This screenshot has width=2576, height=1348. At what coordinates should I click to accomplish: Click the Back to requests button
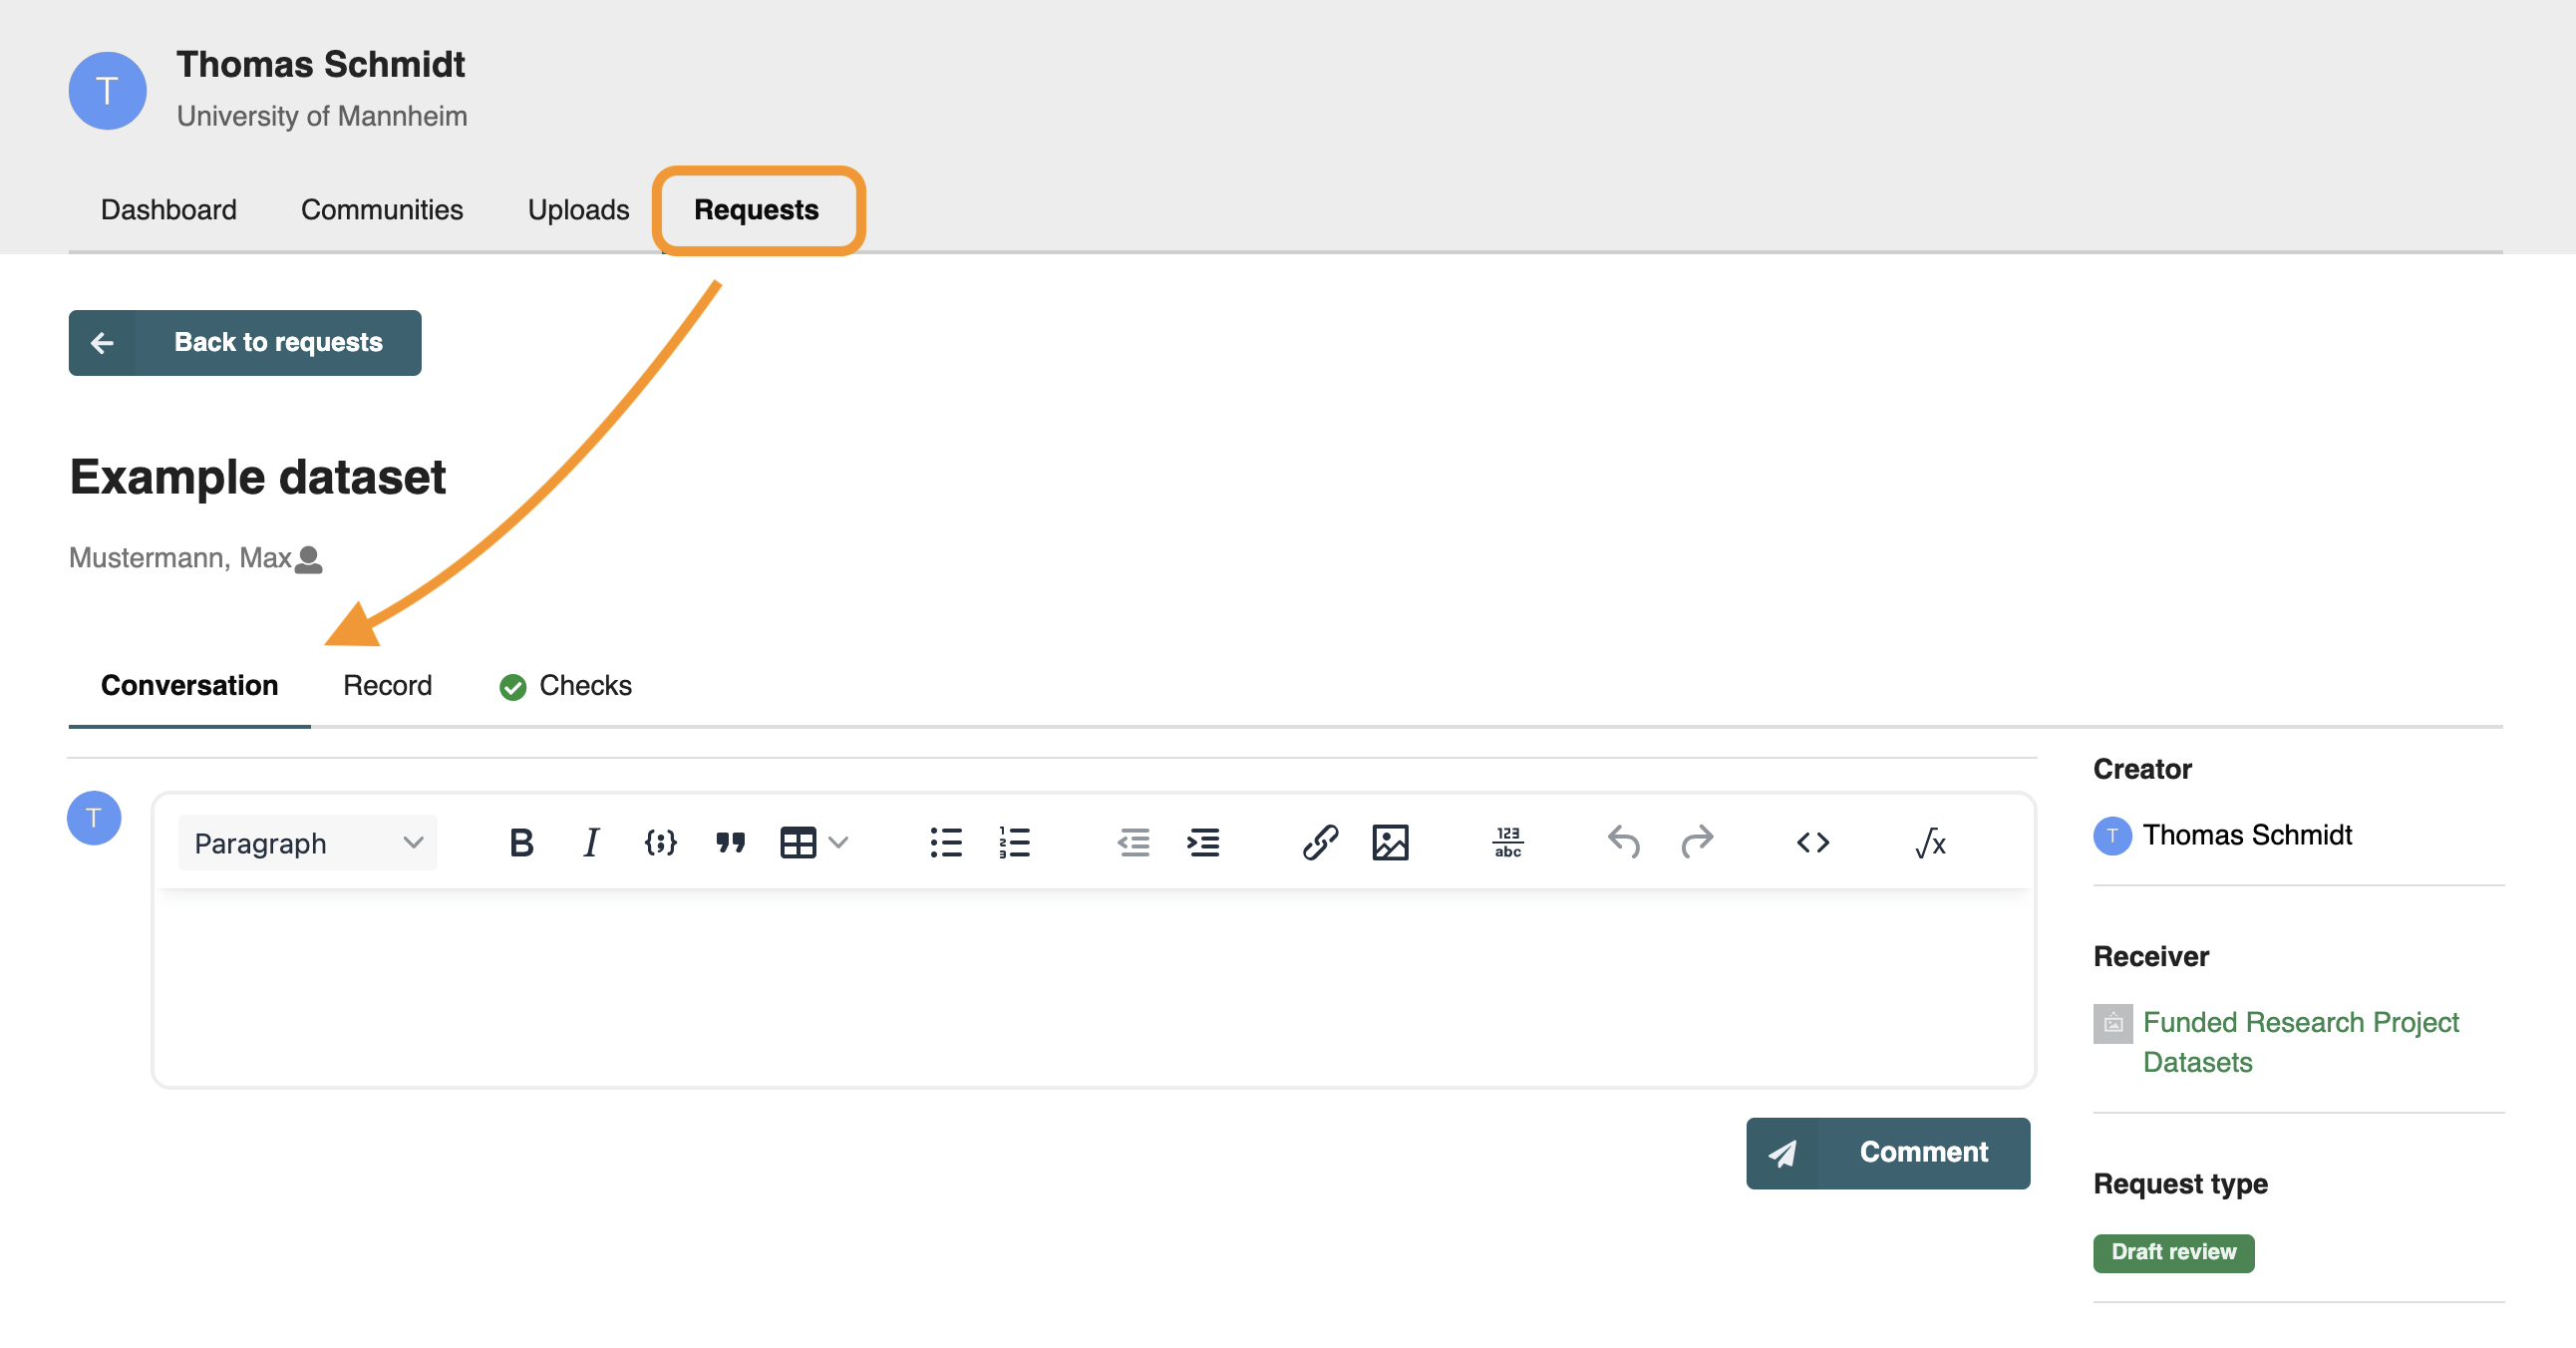[x=245, y=343]
